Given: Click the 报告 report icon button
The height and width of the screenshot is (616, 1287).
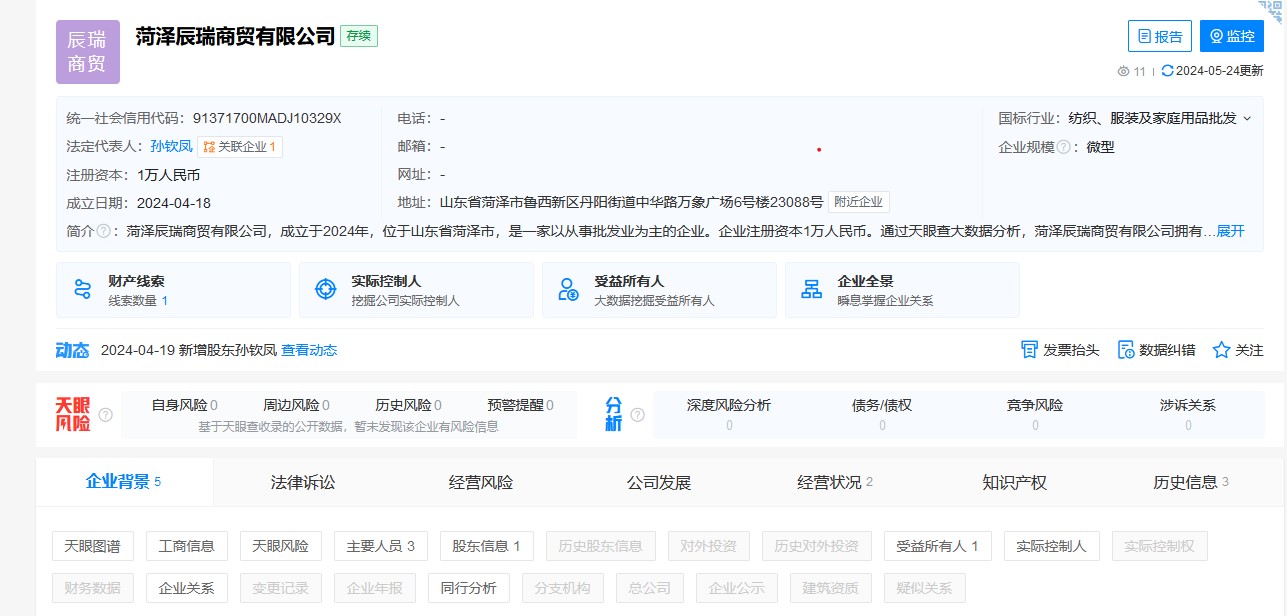Looking at the screenshot, I should click(x=1146, y=35).
